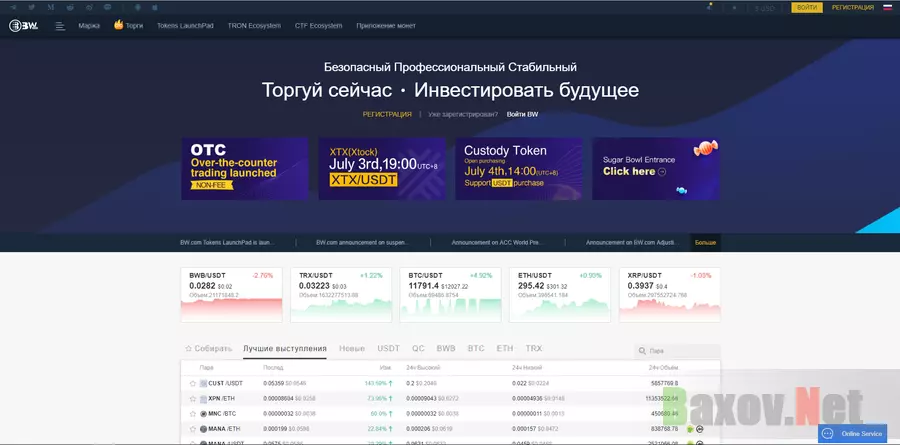Favorite the XPN/ETH pair star
The image size is (900, 445).
(x=193, y=398)
